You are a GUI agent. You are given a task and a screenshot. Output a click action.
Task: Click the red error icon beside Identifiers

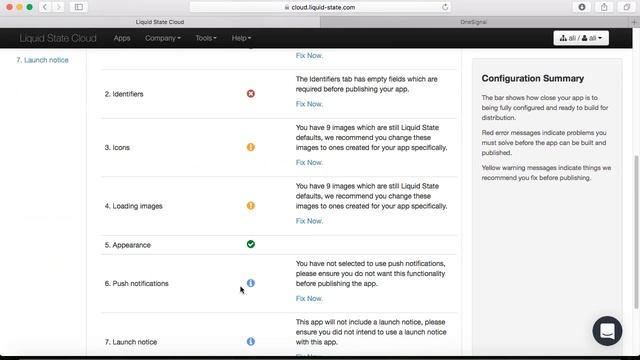(251, 93)
